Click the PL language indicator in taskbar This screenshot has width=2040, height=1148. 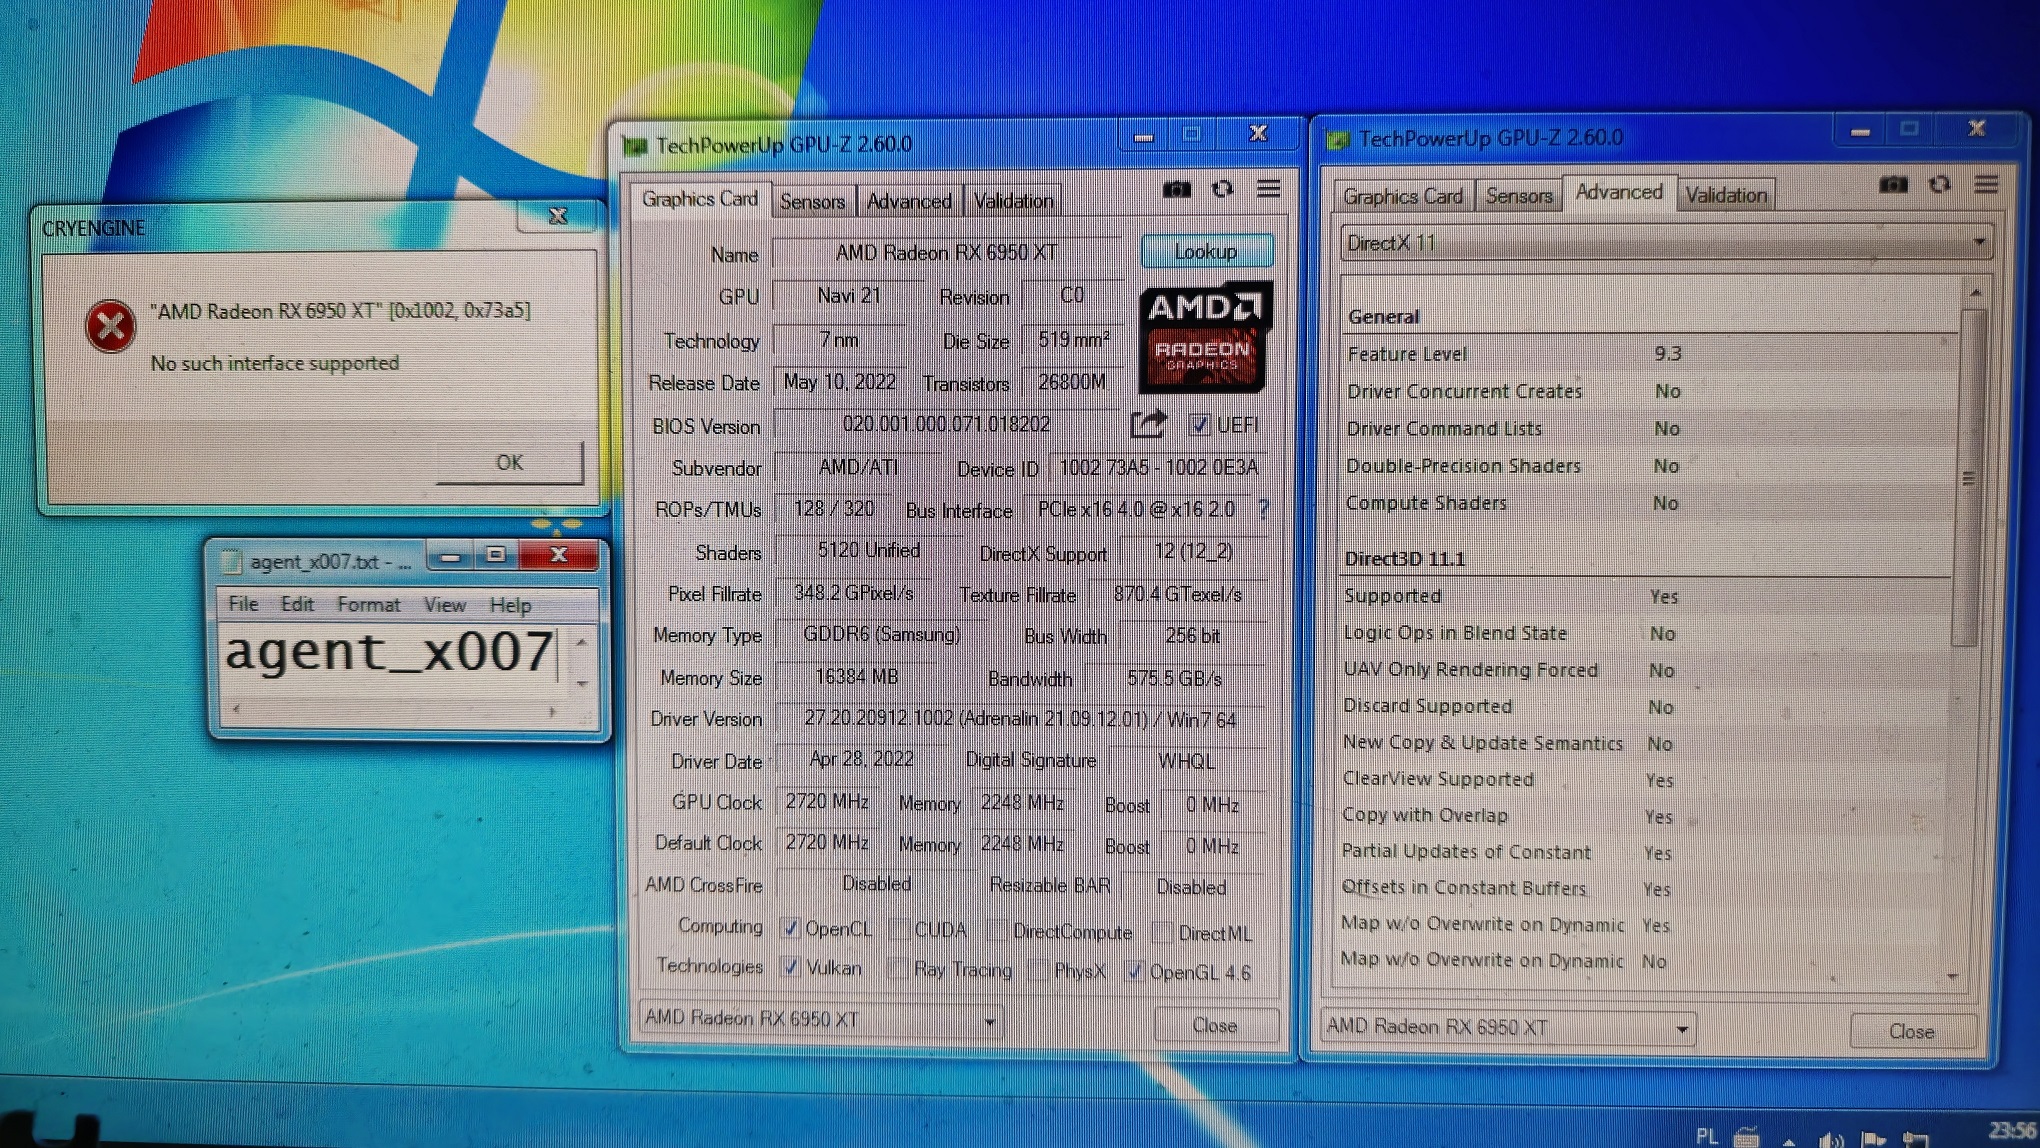coord(1707,1136)
